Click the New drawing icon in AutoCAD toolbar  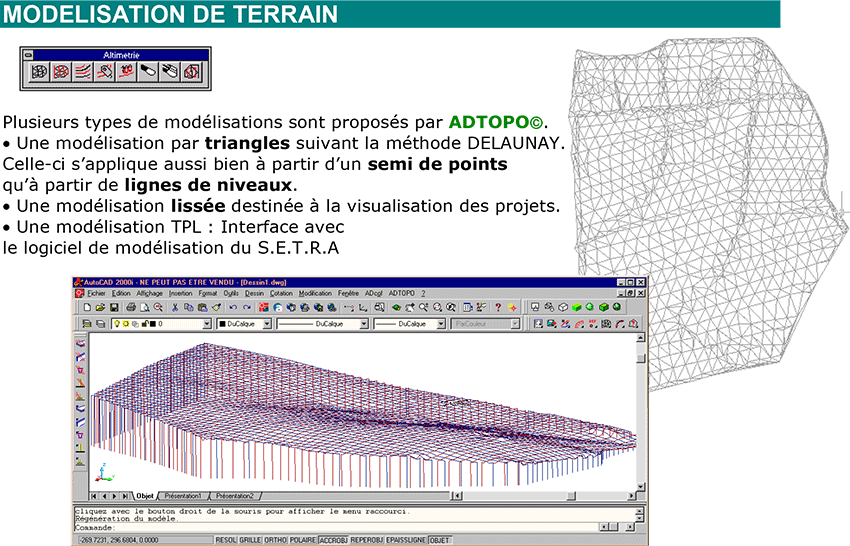point(87,307)
